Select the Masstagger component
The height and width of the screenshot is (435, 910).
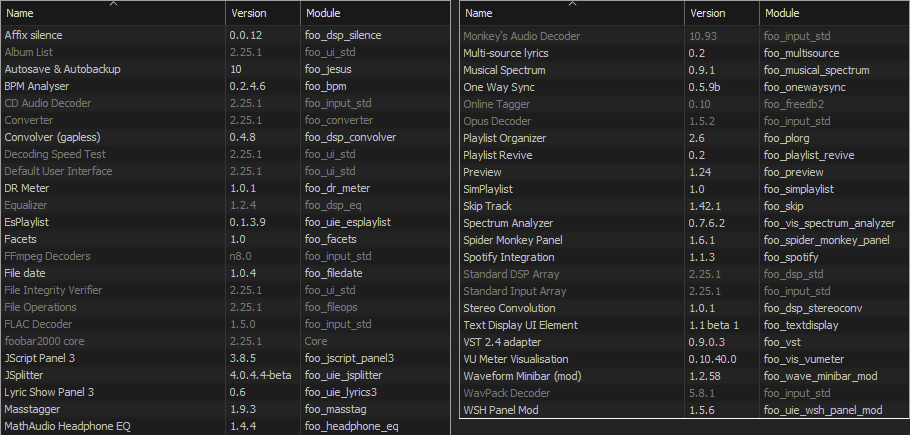[226, 409]
